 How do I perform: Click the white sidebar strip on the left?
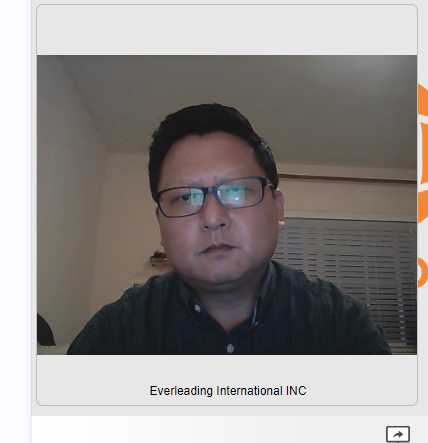click(x=16, y=221)
